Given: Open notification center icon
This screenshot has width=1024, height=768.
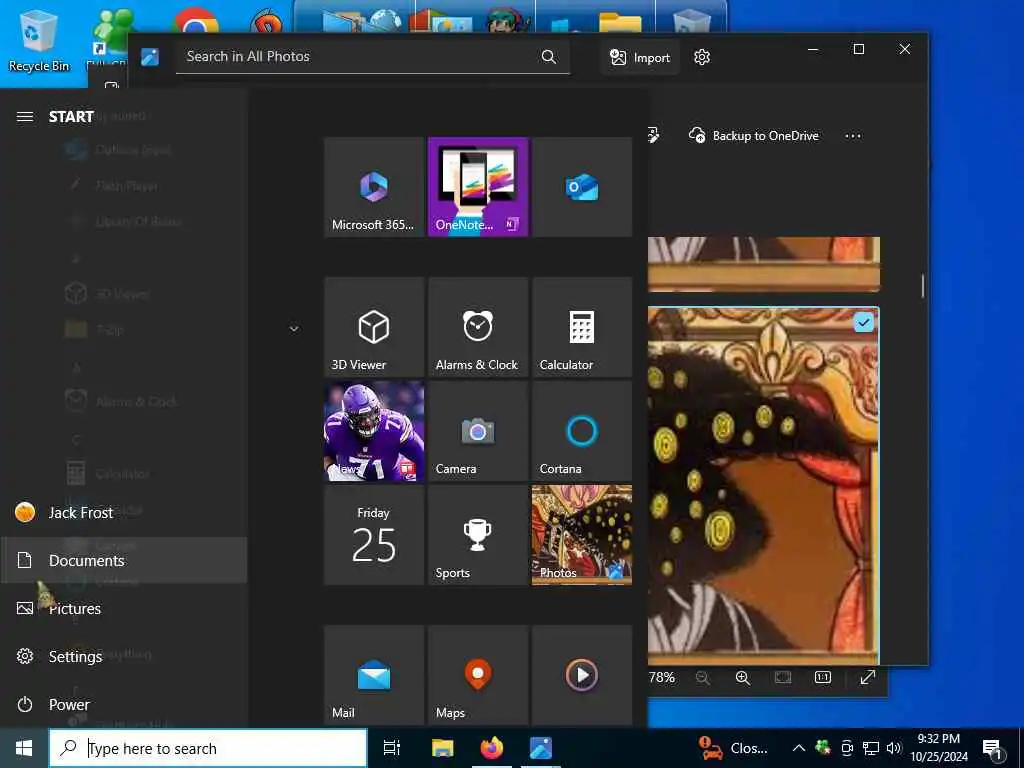Looking at the screenshot, I should tap(993, 748).
